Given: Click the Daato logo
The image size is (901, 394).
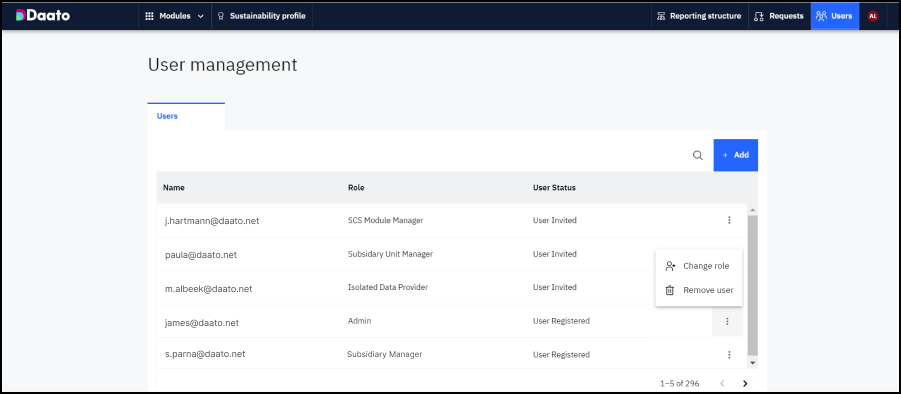Looking at the screenshot, I should [43, 16].
